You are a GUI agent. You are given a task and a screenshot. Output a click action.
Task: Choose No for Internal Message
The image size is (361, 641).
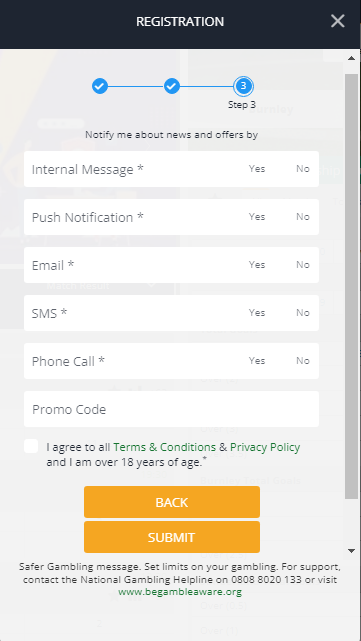point(303,169)
